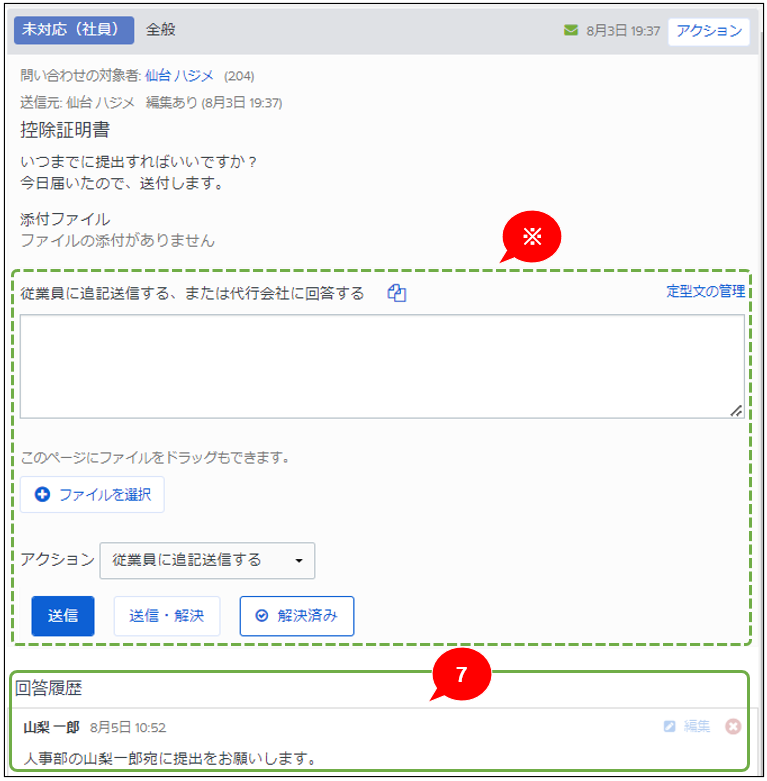Click the ファイルを選択 button
This screenshot has width=767, height=781.
tap(92, 495)
